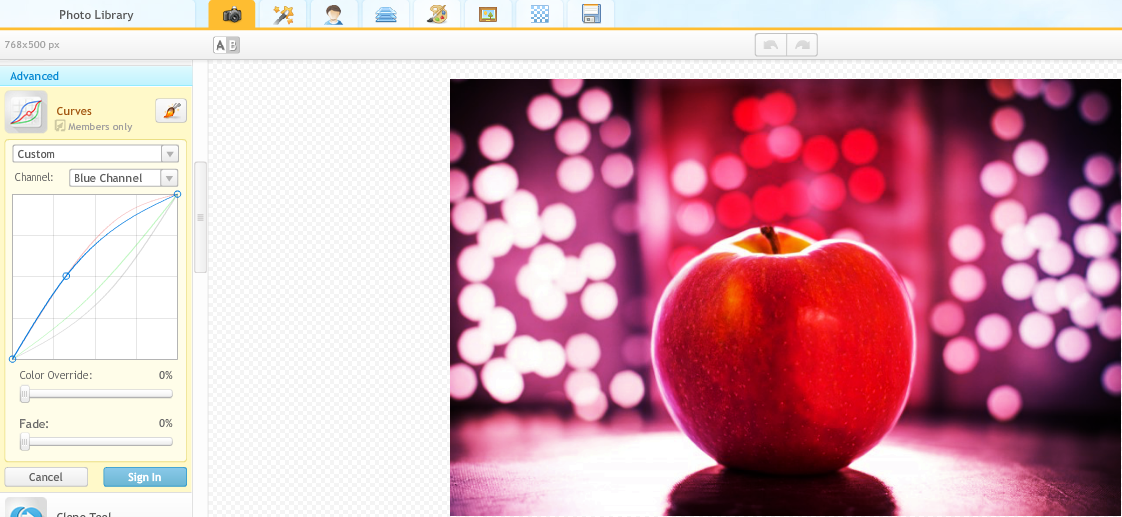
Task: Click the Fade slider handle
Action: pos(25,442)
